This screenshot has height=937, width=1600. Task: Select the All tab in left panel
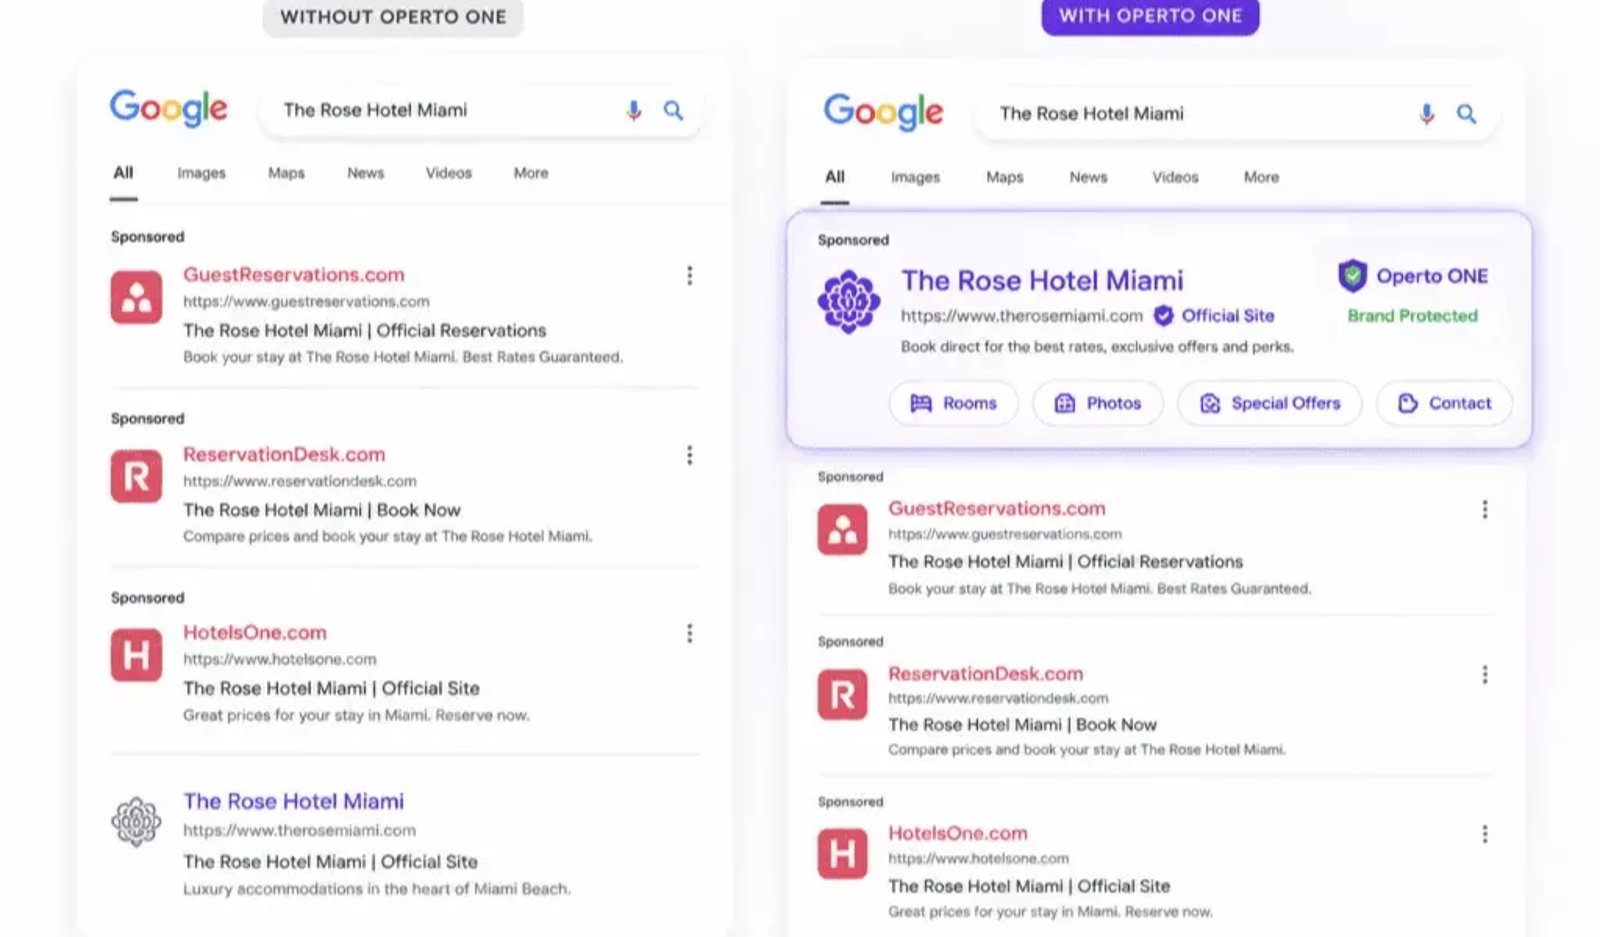(123, 173)
